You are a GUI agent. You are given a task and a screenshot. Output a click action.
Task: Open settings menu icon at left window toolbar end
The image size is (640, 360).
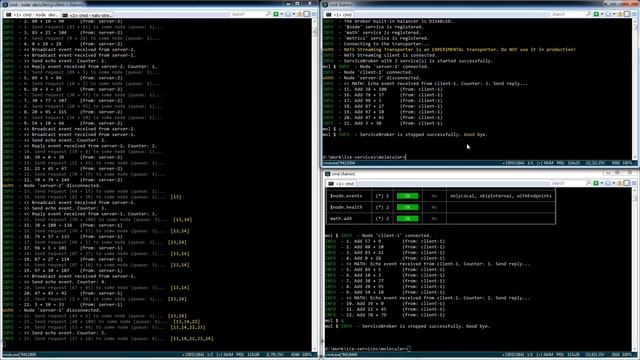[x=313, y=14]
